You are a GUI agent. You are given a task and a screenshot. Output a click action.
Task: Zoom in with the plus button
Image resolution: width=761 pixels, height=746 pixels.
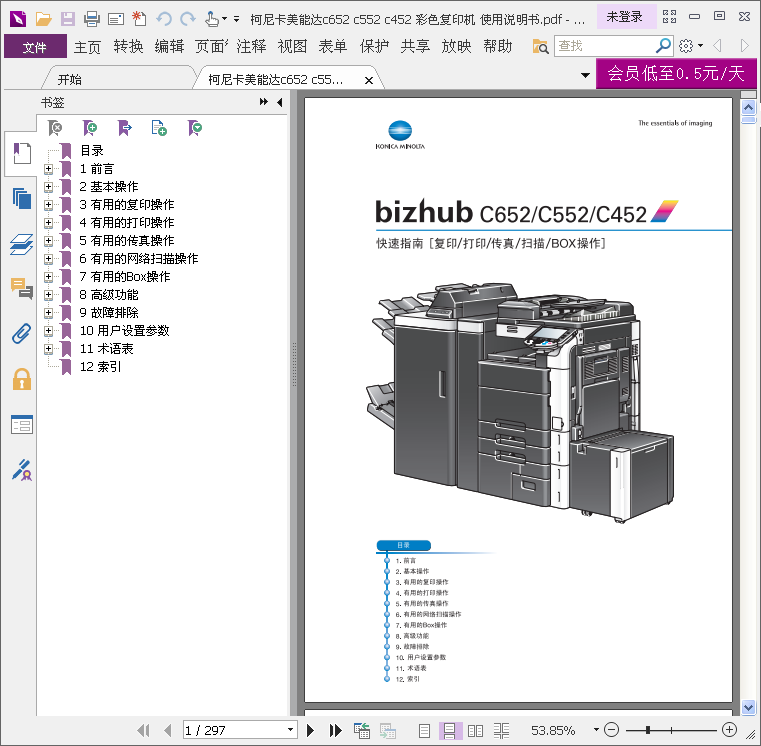point(729,729)
